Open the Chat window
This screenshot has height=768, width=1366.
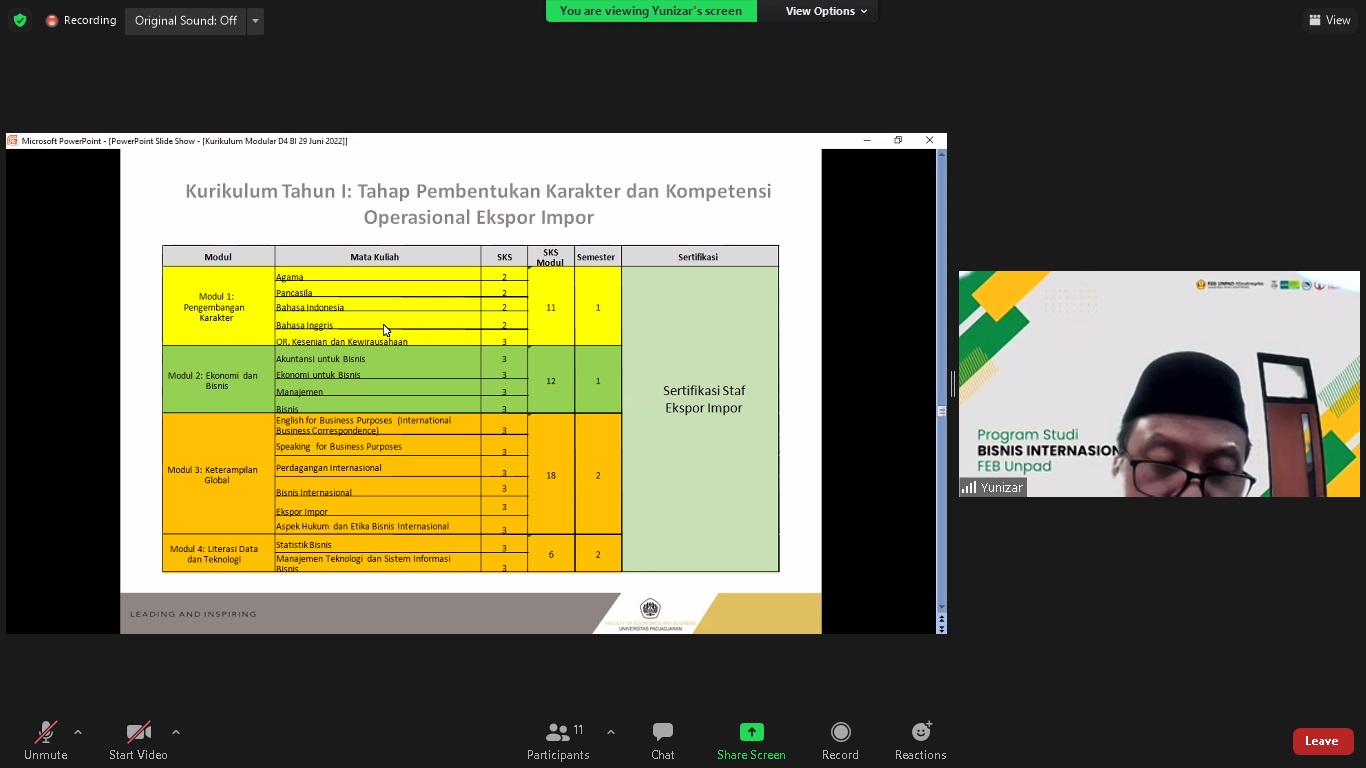[x=662, y=740]
